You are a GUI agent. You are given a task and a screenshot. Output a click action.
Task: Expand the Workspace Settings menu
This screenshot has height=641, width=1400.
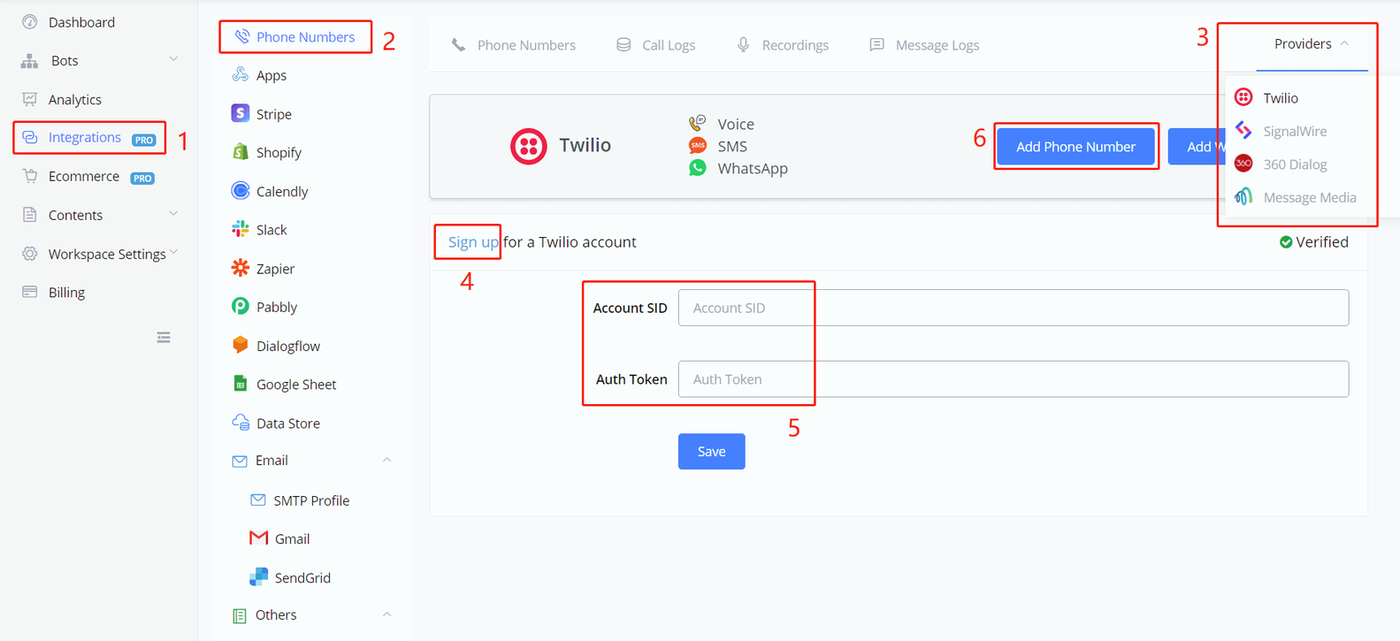174,253
